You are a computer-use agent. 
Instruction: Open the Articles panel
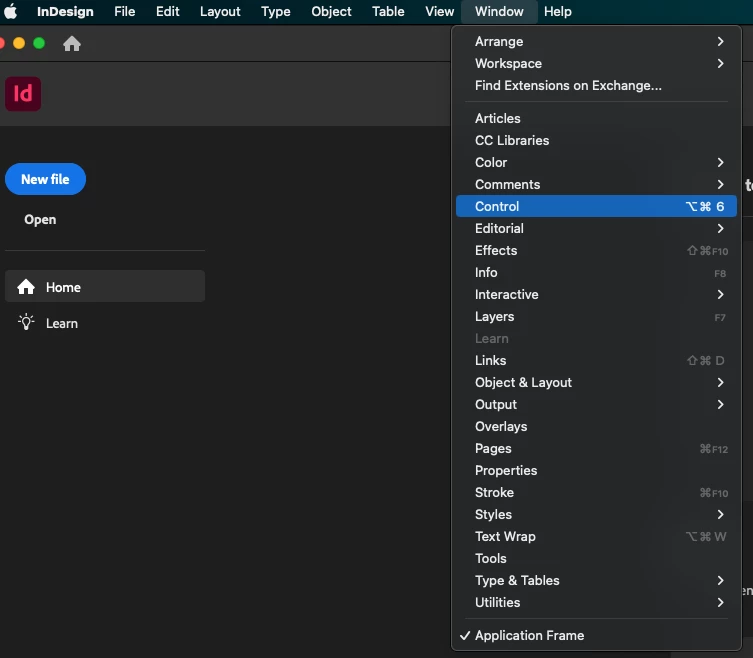(x=596, y=118)
